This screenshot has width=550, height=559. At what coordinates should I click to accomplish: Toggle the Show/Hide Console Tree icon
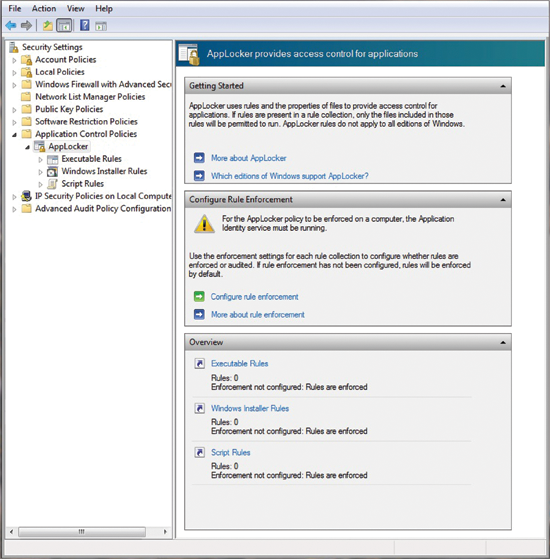(x=65, y=26)
